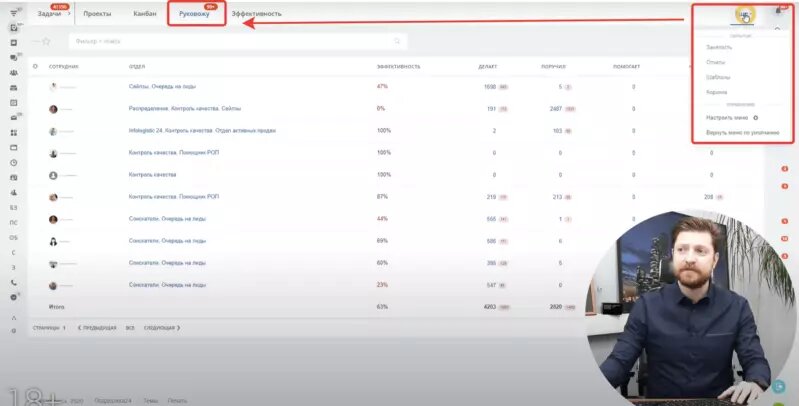Click the teal round chat icon bottom right

click(x=778, y=387)
